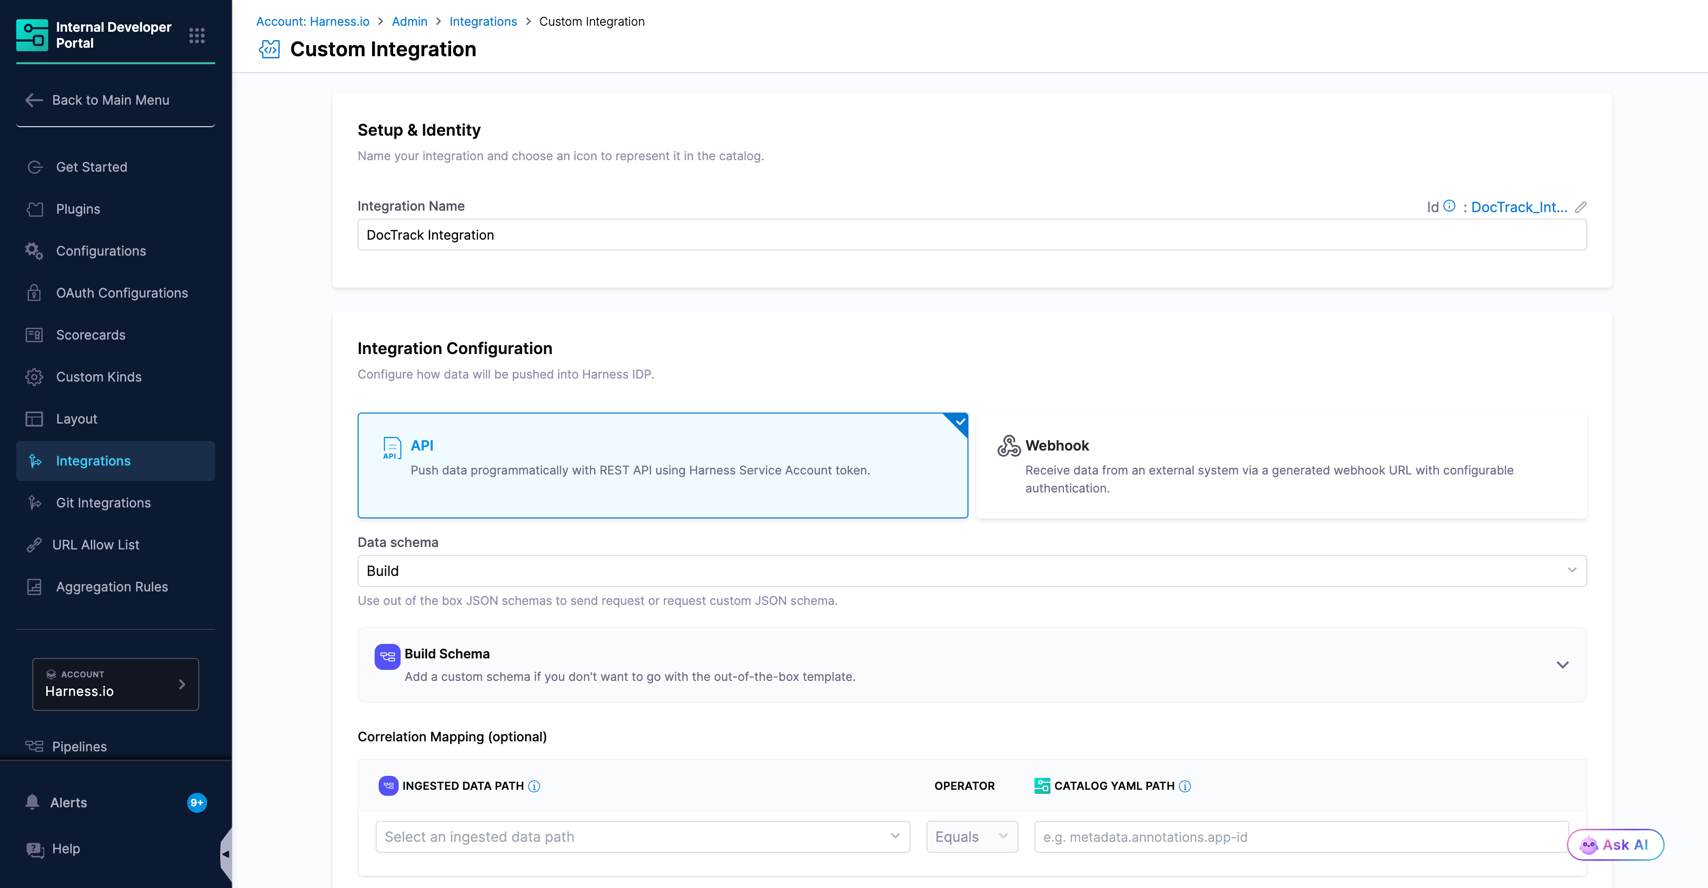The height and width of the screenshot is (888, 1708).
Task: Click the Ingested Data Path info icon
Action: 534,786
